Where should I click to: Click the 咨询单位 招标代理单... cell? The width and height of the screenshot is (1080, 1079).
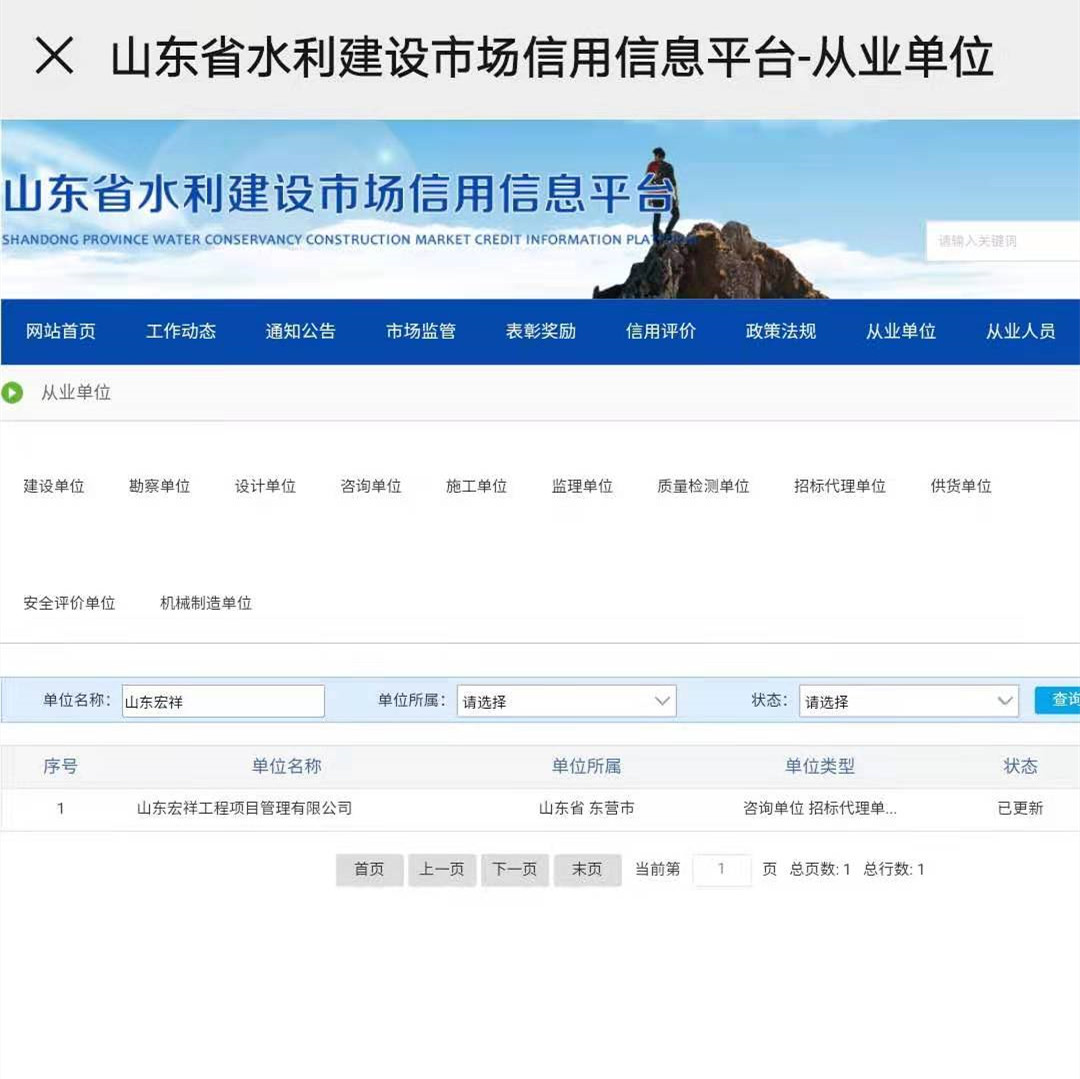tap(820, 808)
